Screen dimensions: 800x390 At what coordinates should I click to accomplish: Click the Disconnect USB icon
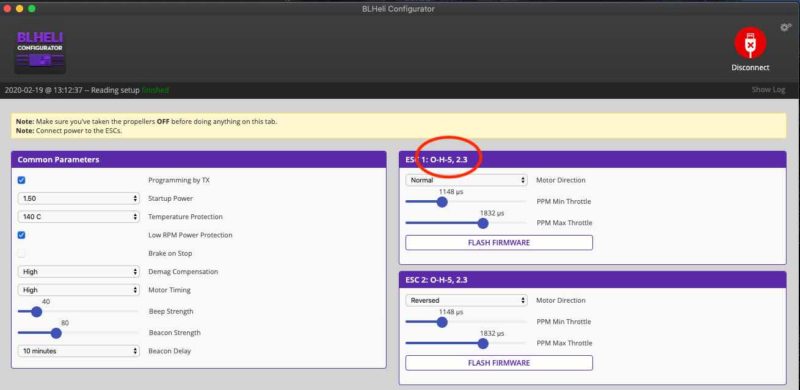click(x=750, y=43)
